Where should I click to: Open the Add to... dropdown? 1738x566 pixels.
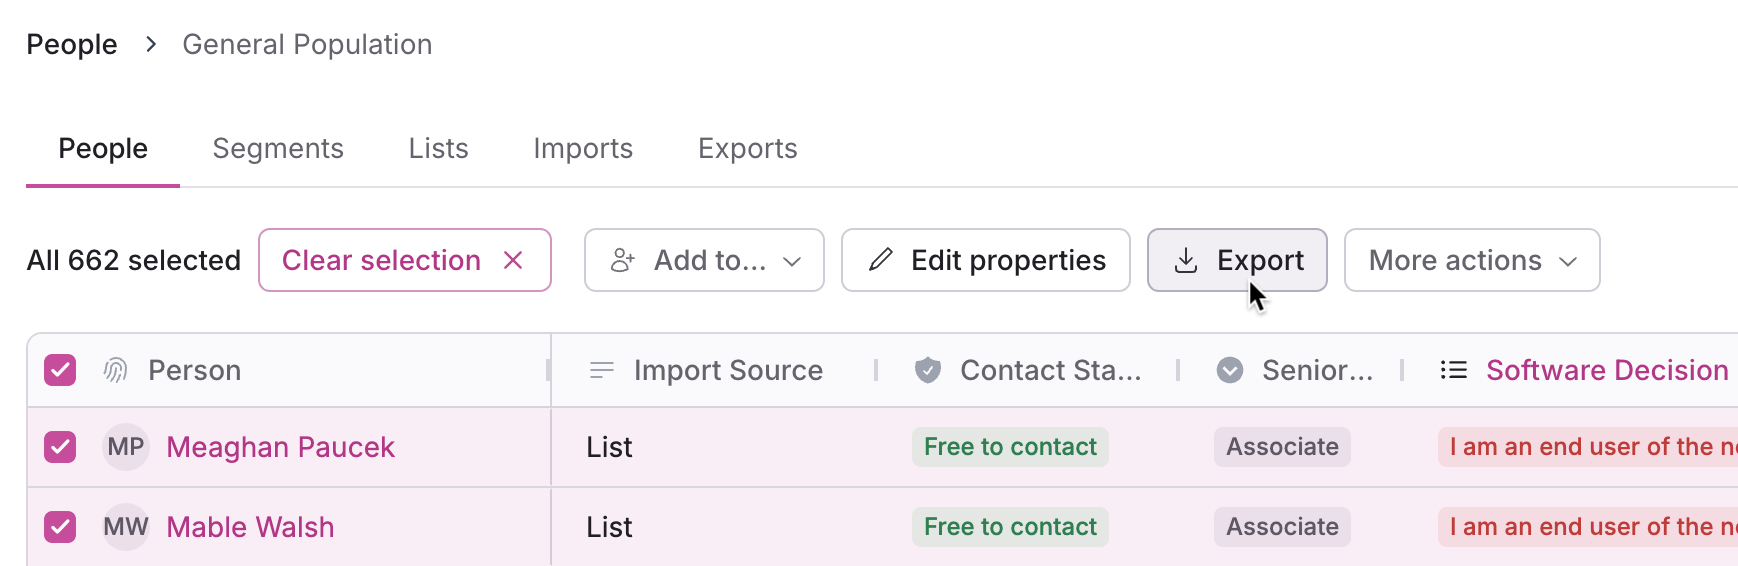pyautogui.click(x=704, y=261)
